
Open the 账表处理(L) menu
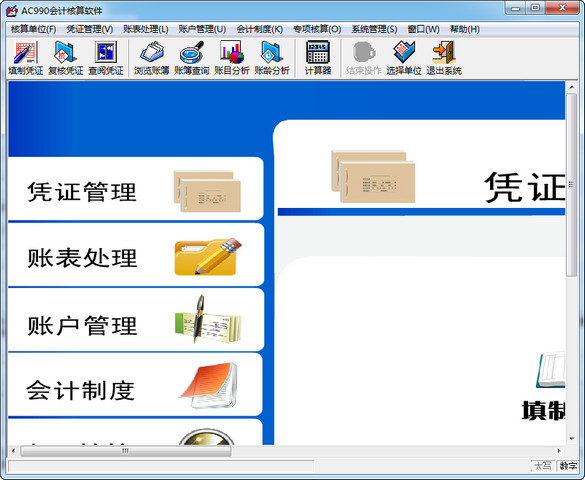tap(146, 29)
